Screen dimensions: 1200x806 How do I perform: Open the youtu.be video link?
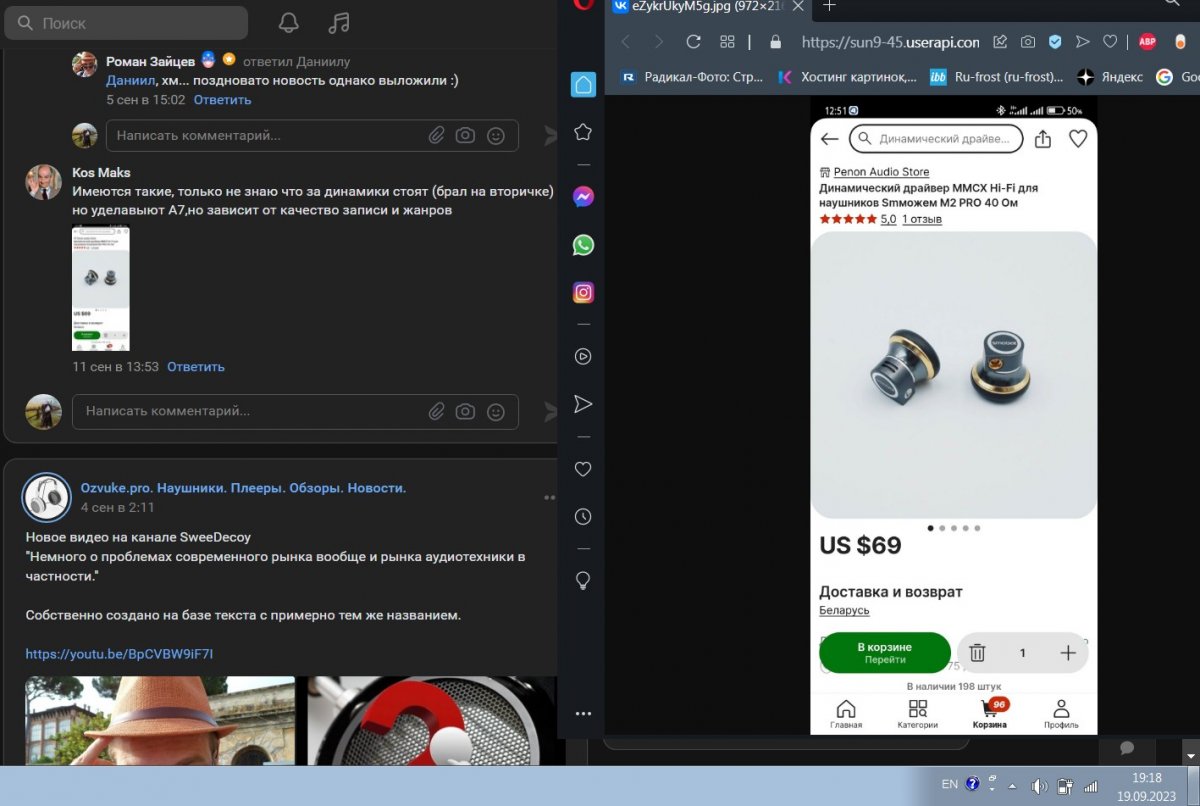119,654
